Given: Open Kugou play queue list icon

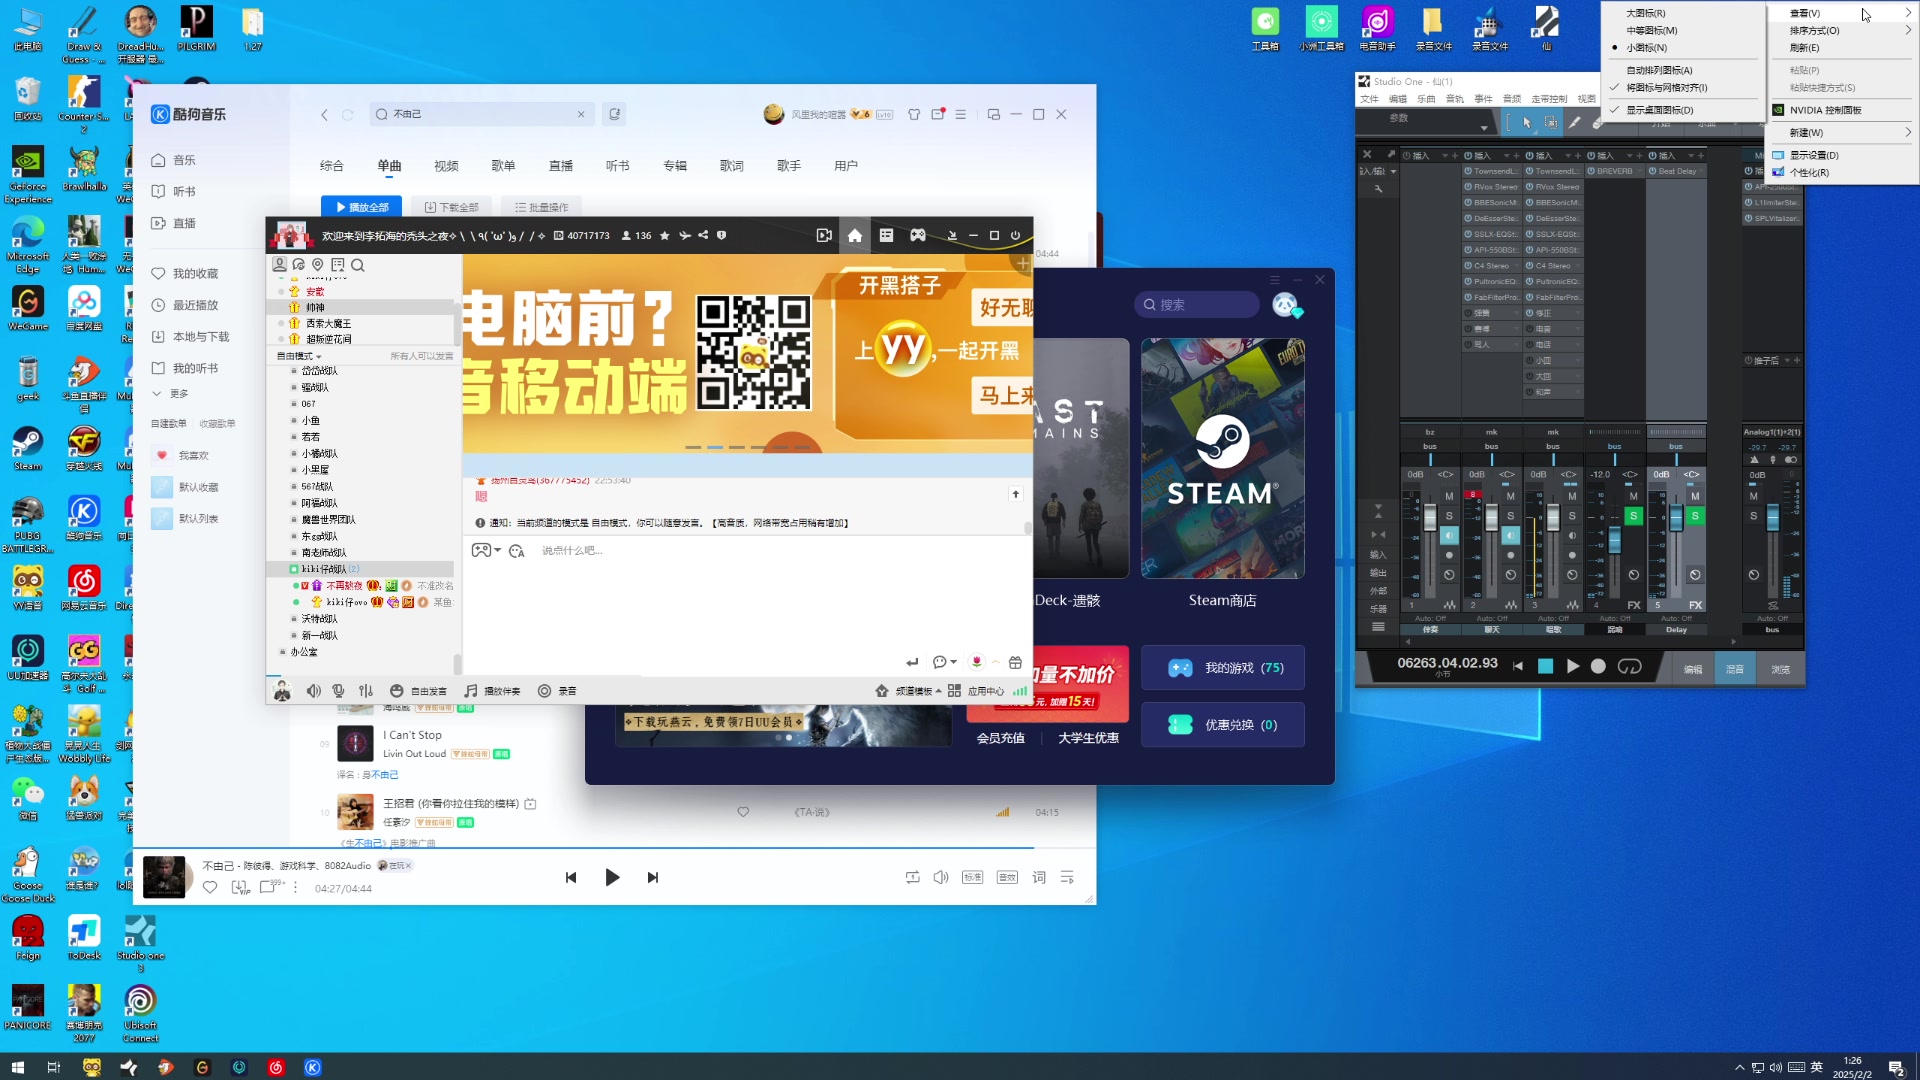Looking at the screenshot, I should point(1067,877).
